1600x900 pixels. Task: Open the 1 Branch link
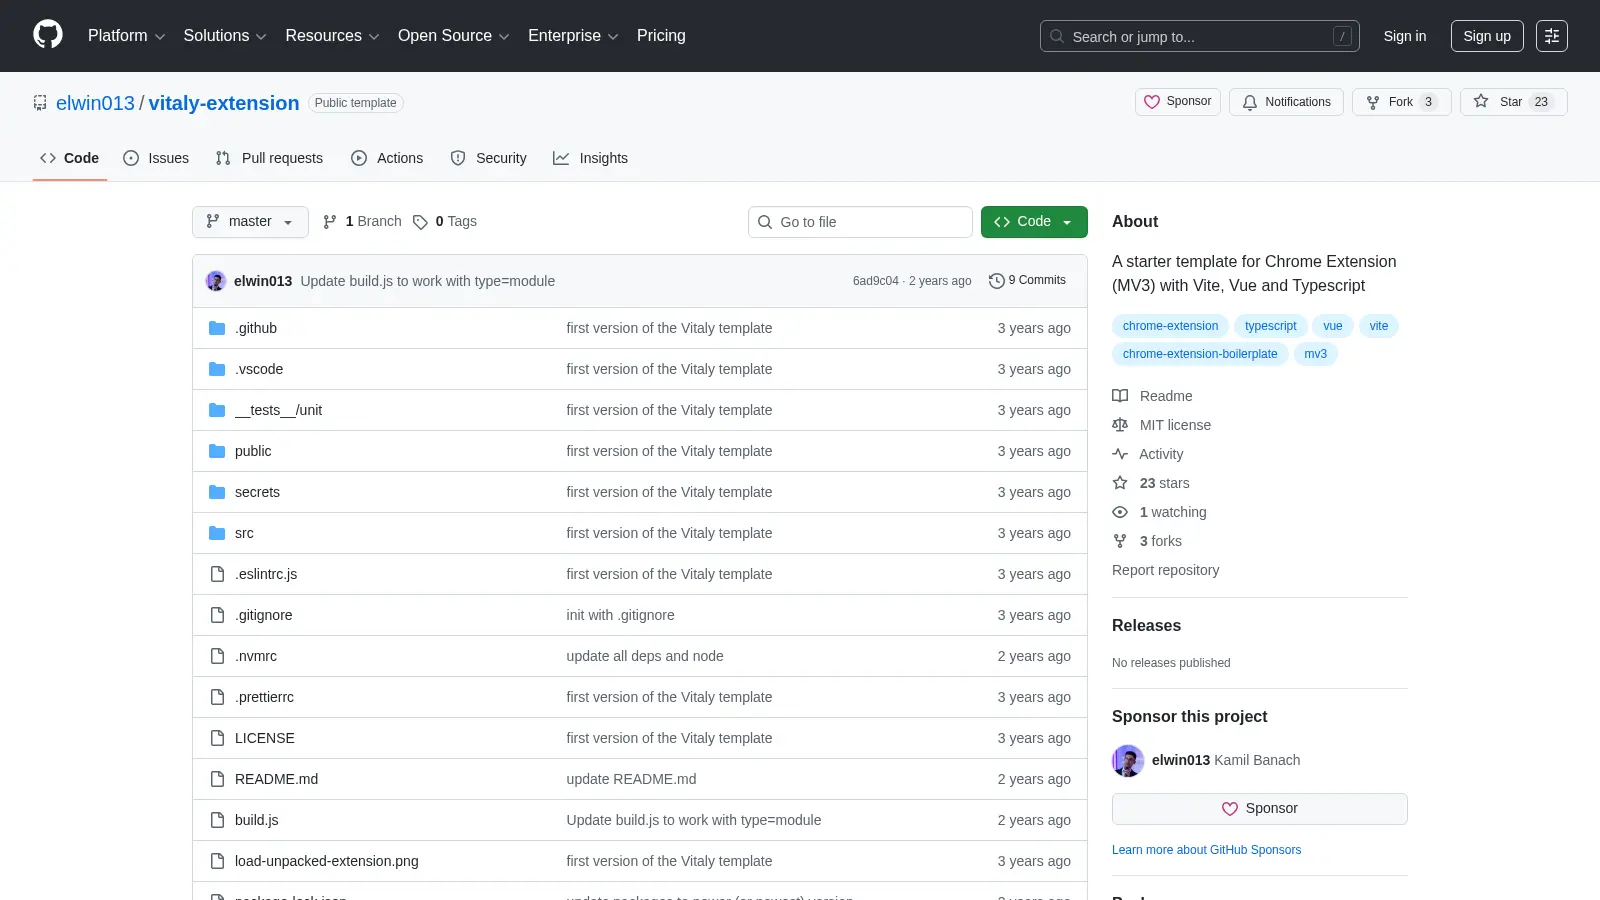tap(362, 222)
